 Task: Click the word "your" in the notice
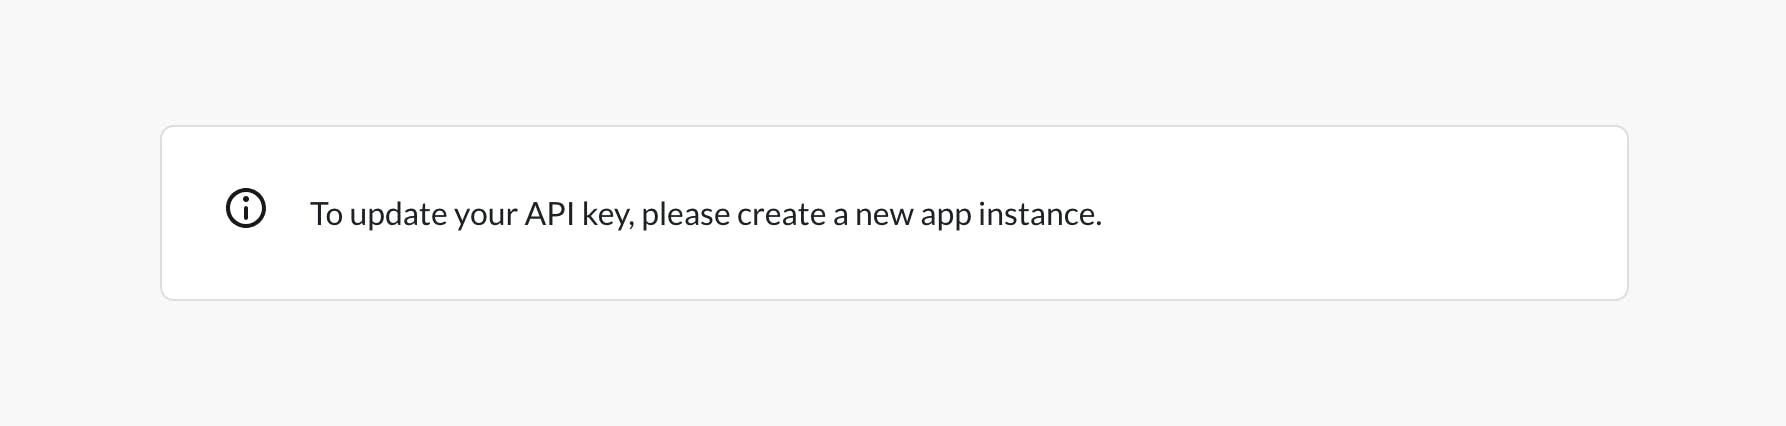coord(486,216)
